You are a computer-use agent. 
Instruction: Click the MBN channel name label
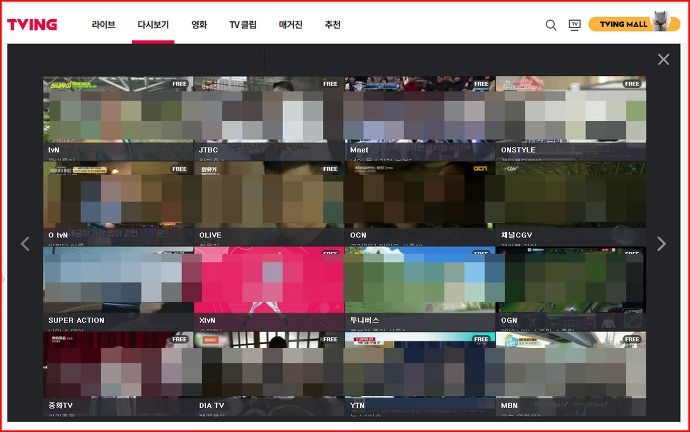(509, 406)
